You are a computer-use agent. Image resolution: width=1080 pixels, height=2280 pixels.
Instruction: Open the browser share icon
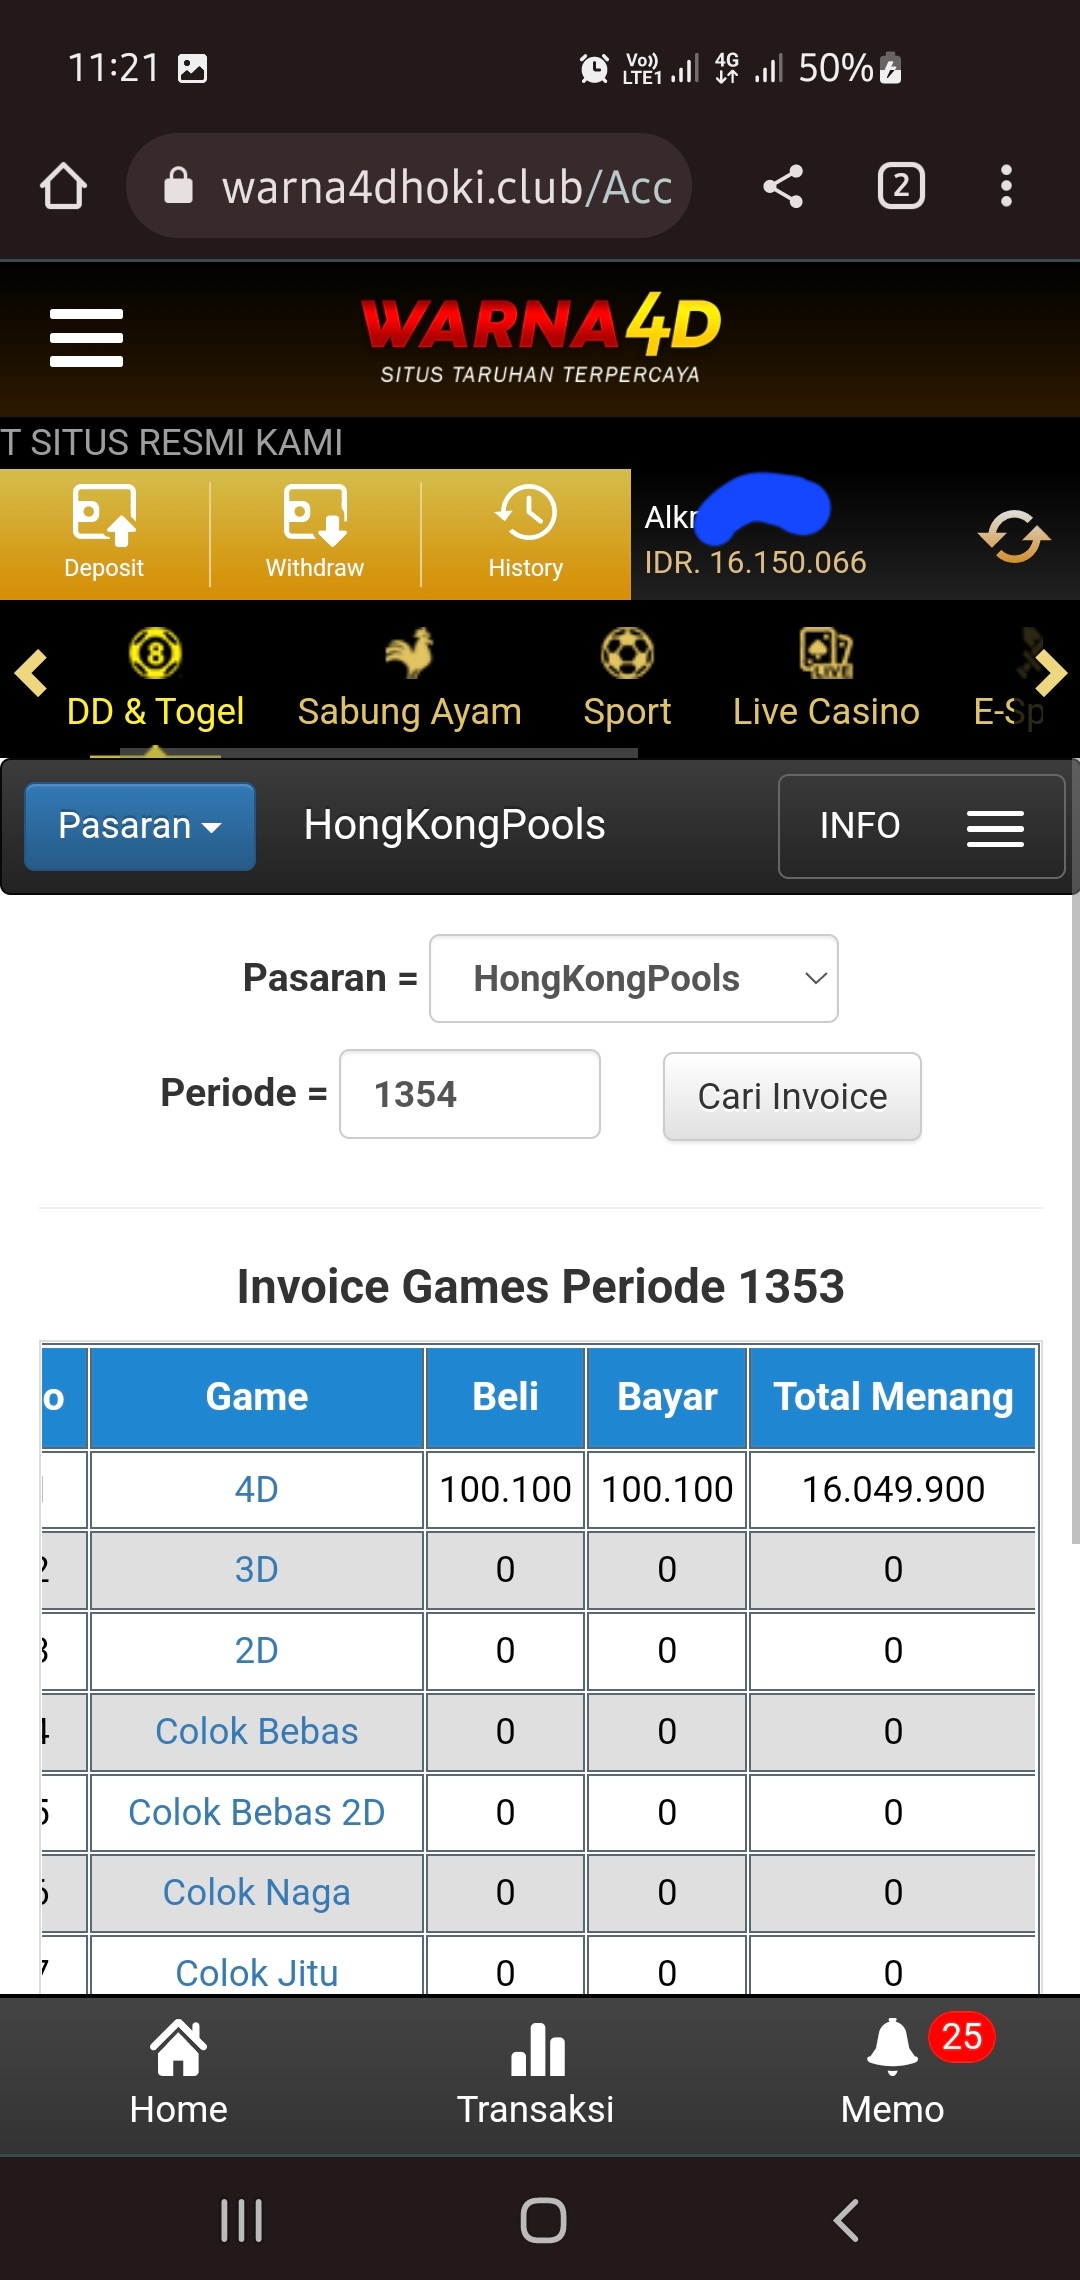point(783,187)
